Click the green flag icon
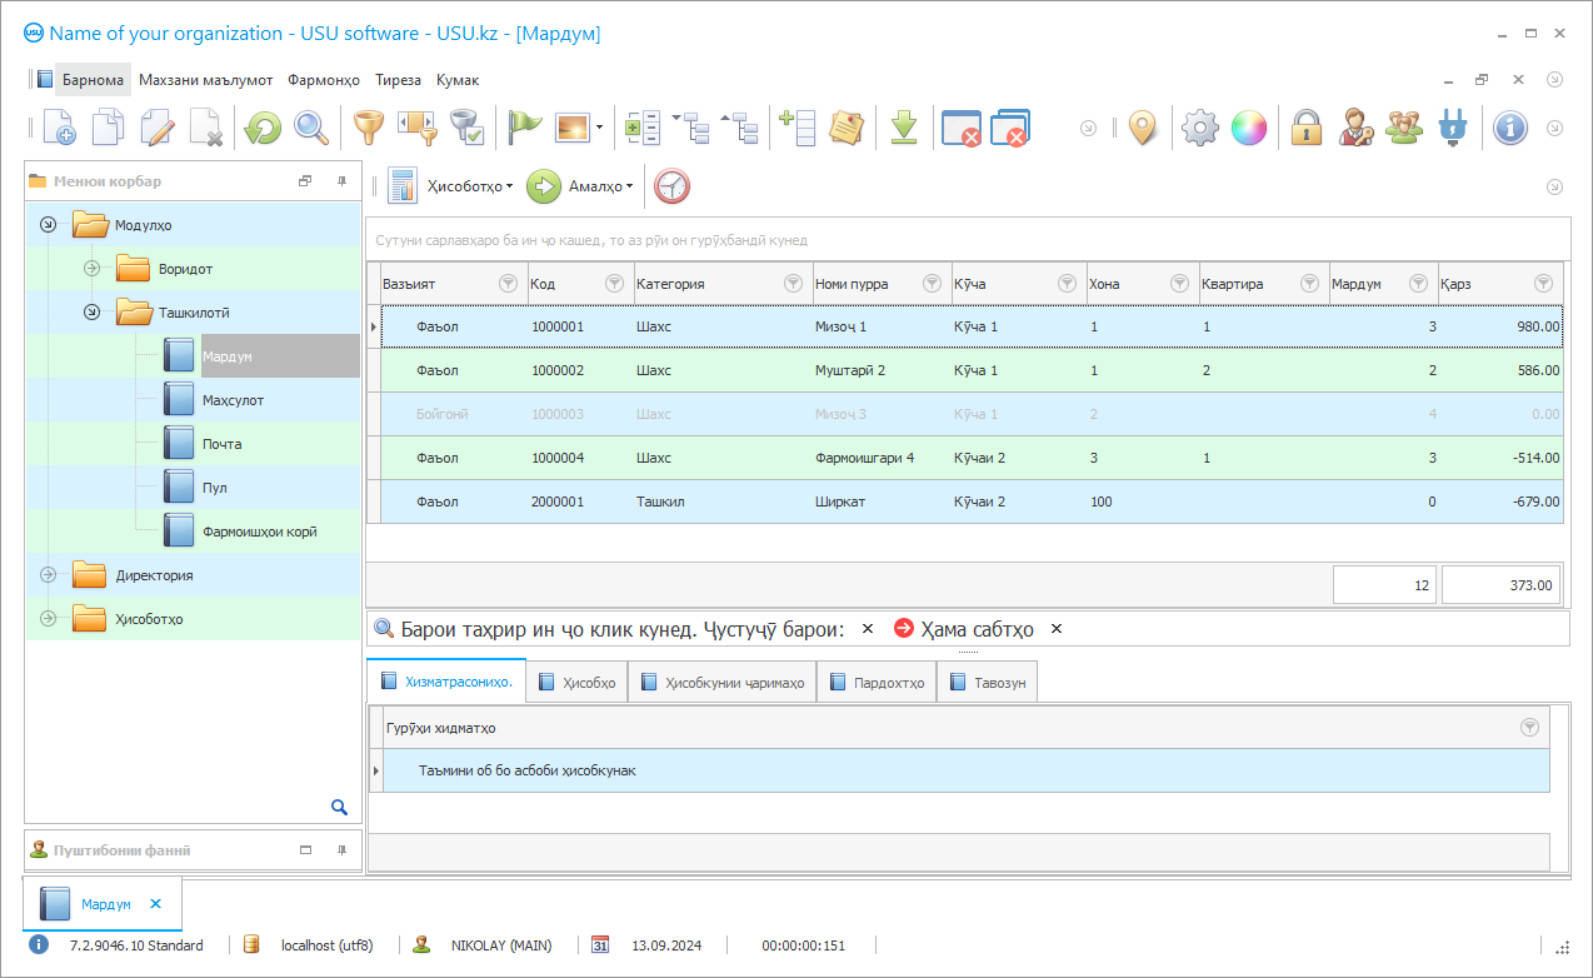 [524, 128]
